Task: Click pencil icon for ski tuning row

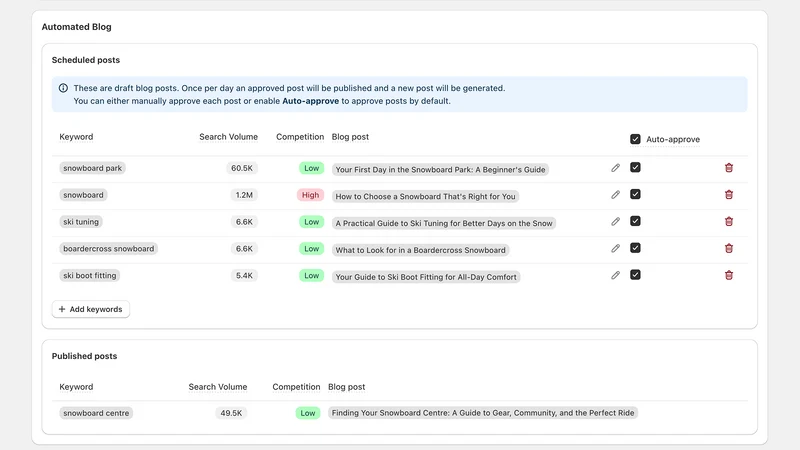Action: click(615, 221)
